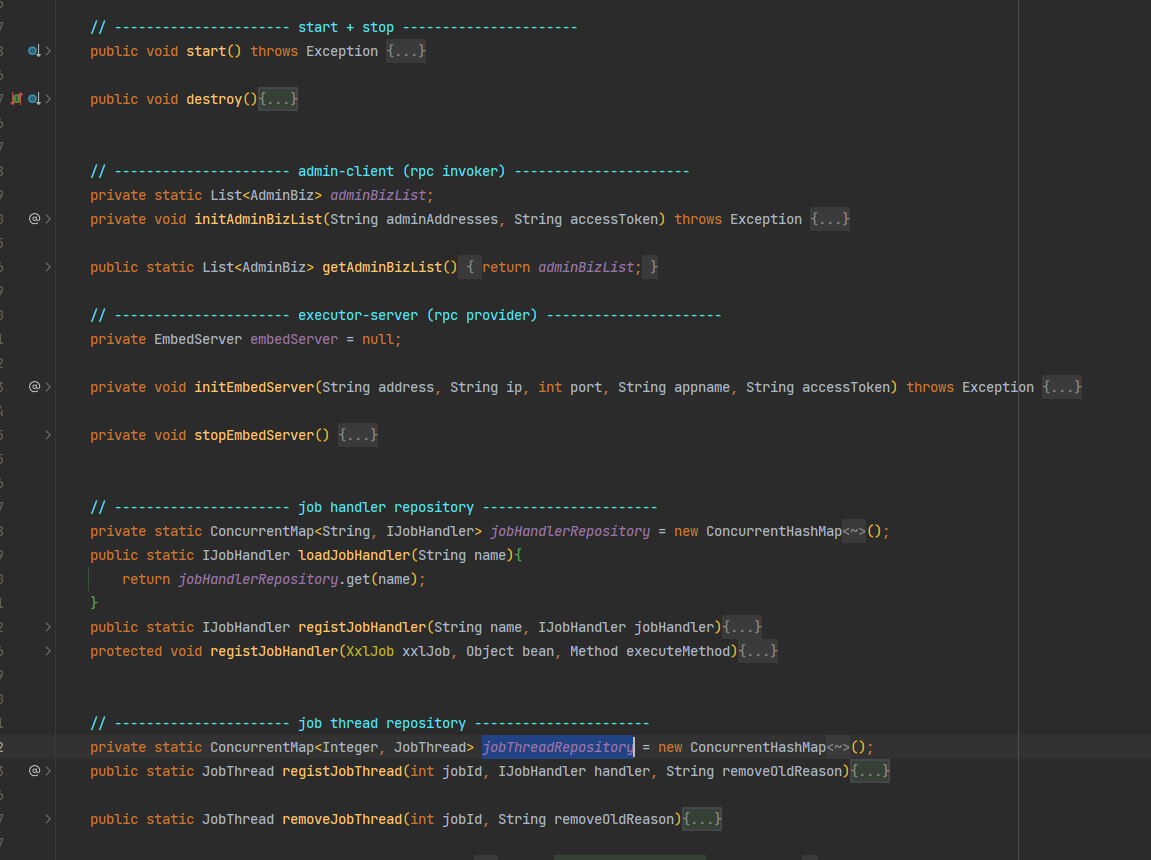
Task: Click the getAdminBizList method name
Action: click(382, 267)
